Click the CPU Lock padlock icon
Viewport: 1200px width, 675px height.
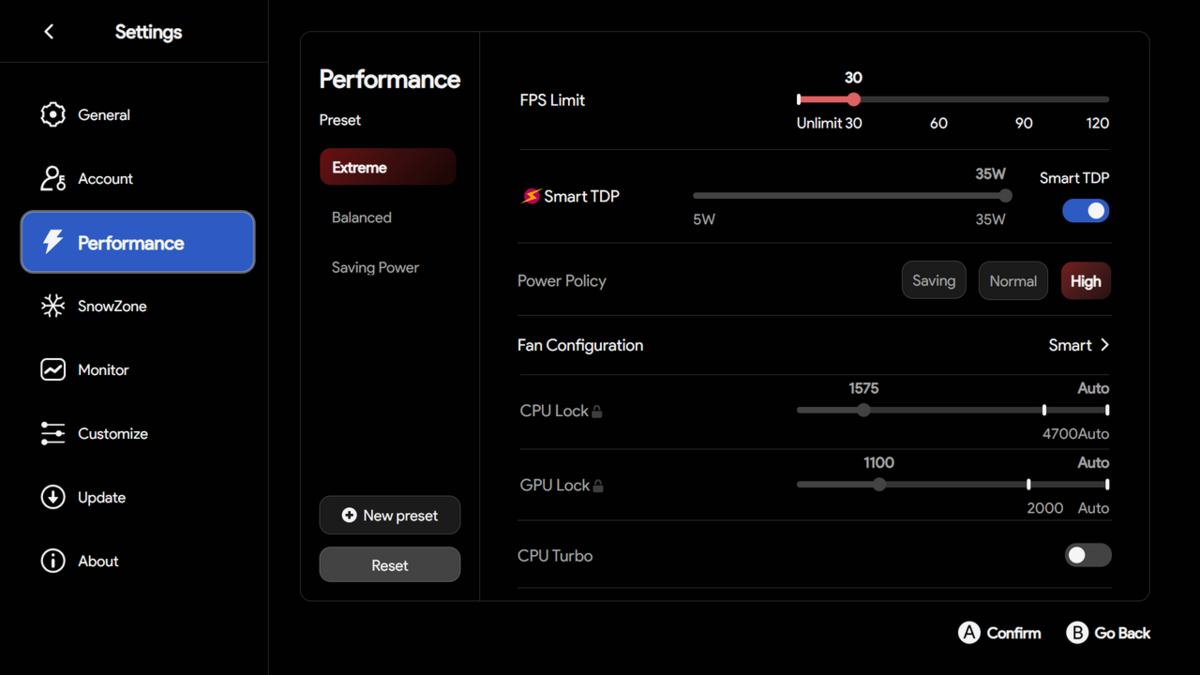coord(597,411)
